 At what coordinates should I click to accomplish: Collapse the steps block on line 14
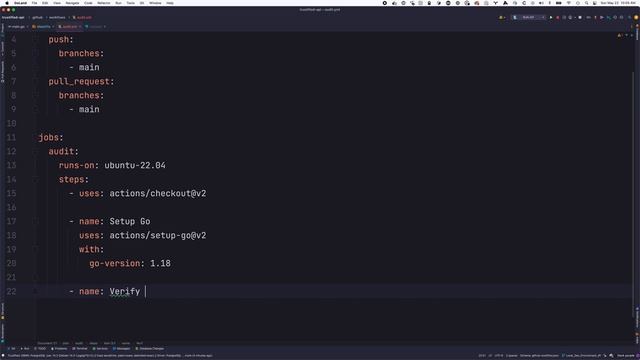36,180
